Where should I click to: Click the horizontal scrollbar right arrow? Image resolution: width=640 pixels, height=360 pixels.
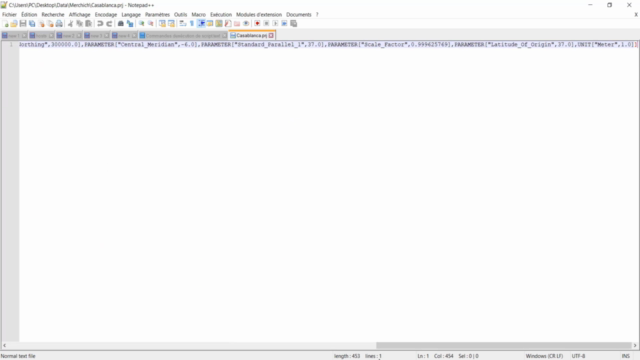[x=635, y=345]
